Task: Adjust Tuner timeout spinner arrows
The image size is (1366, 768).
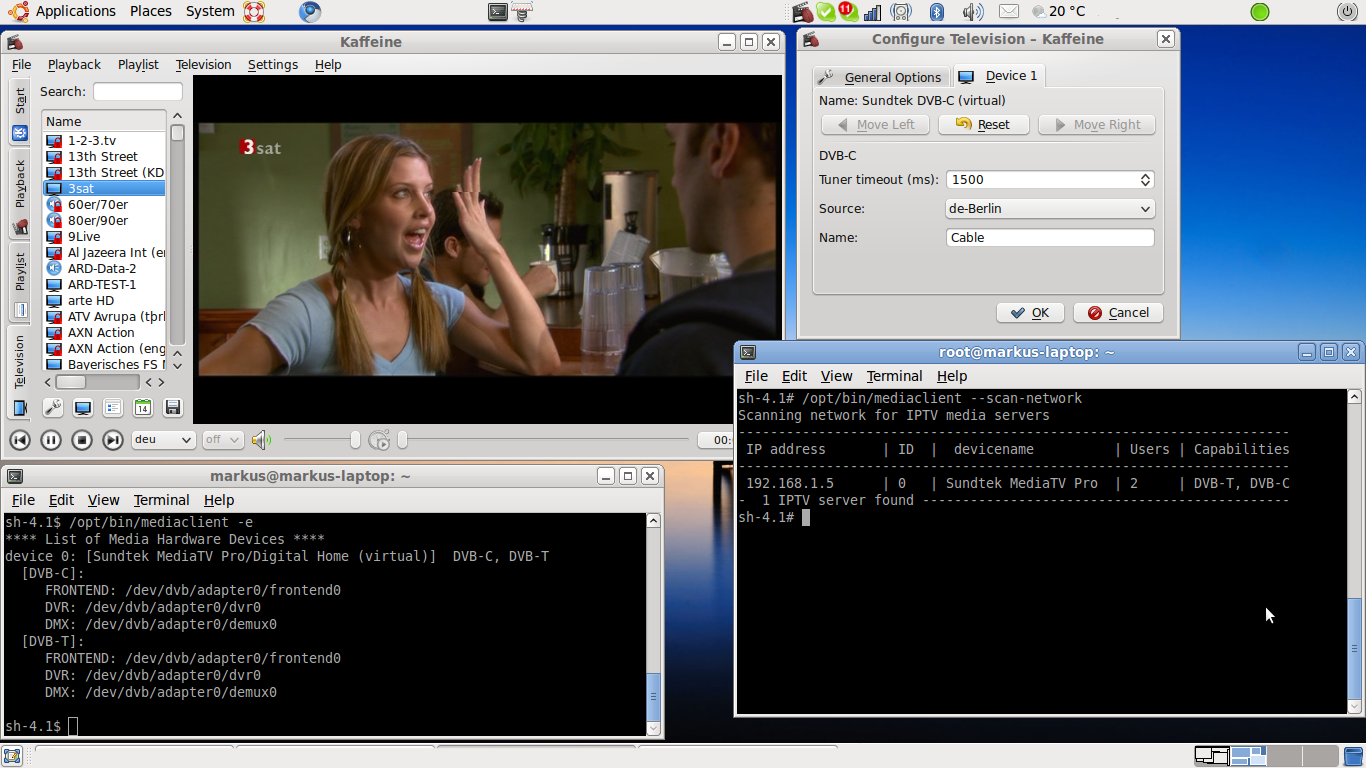Action: coord(1146,180)
